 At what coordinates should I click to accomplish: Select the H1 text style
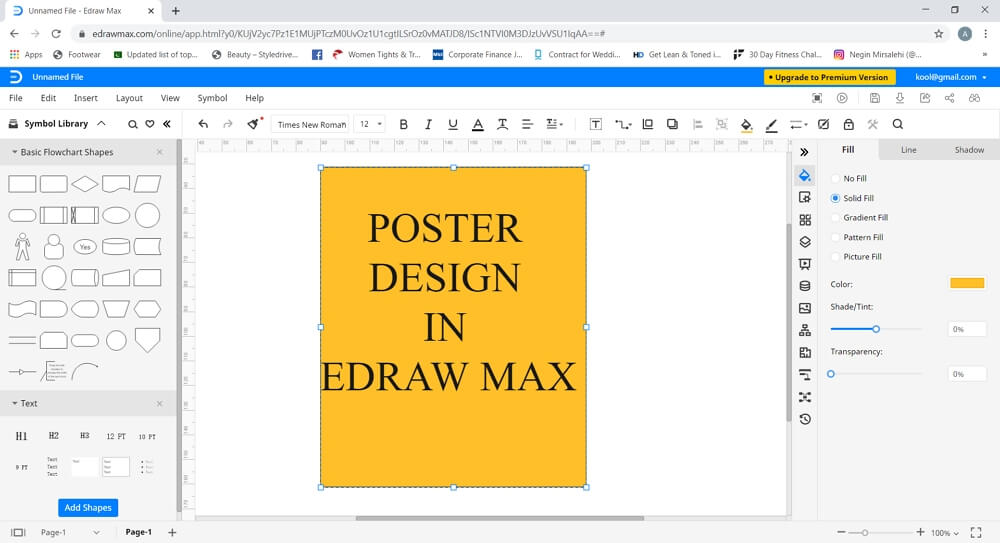[21, 436]
